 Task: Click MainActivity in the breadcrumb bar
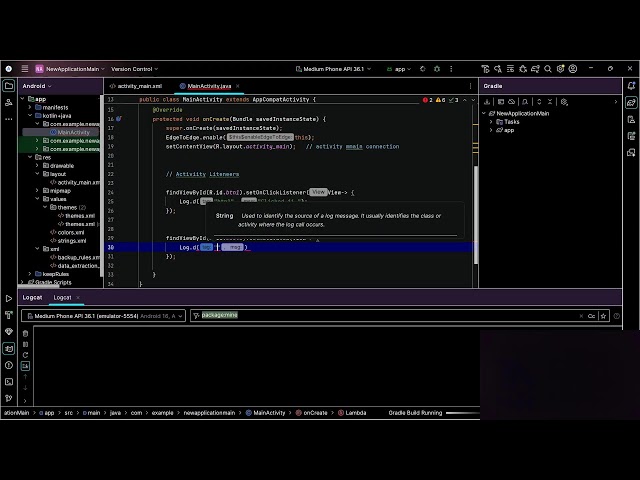265,413
